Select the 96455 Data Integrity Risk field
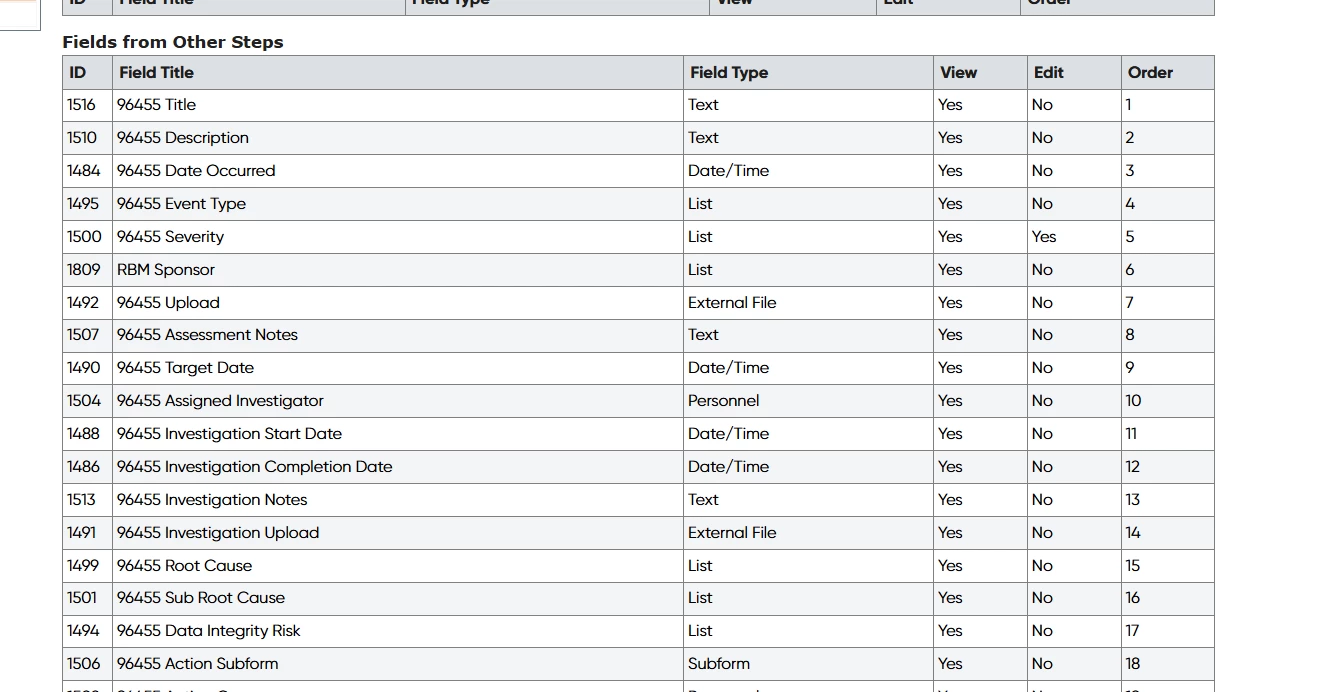Viewport: 1344px width, 692px height. 208,631
